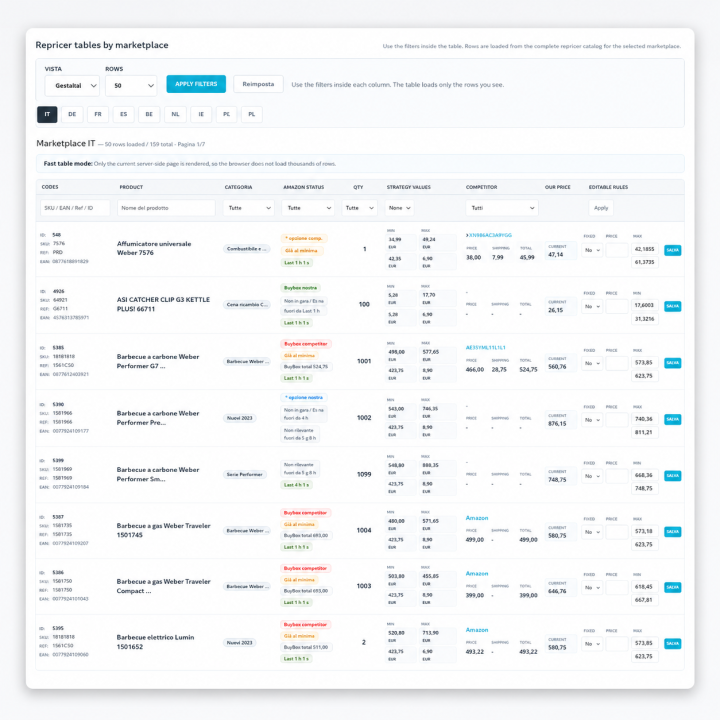Save the Affumicatore universale Weber 7576 row
Screen dimensions: 720x720
point(672,250)
